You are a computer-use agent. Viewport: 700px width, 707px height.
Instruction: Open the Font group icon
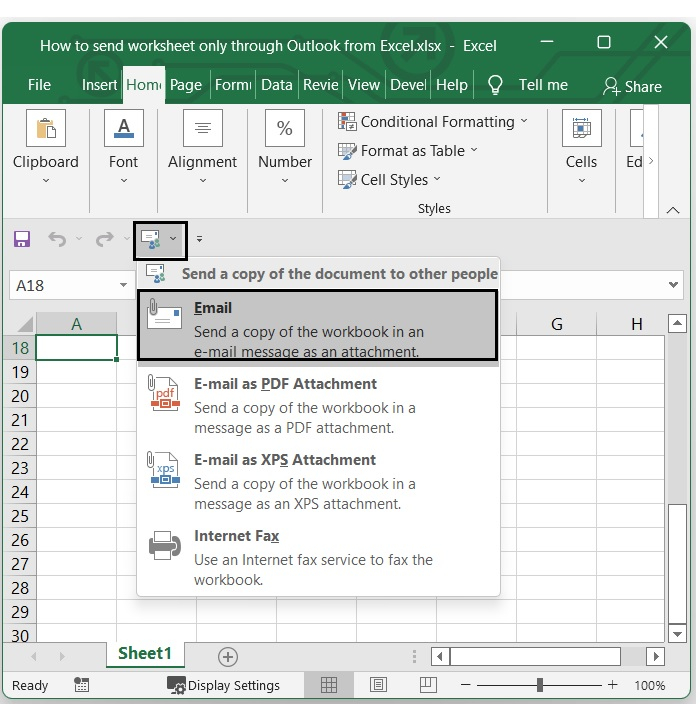tap(124, 128)
